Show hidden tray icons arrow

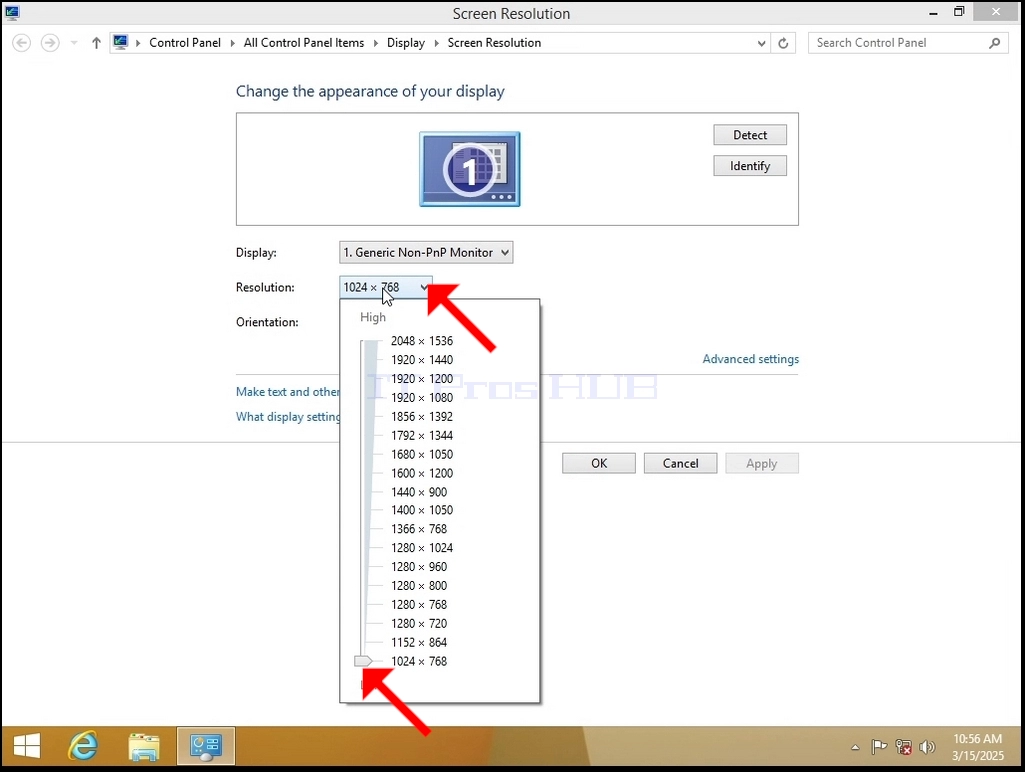click(x=855, y=747)
